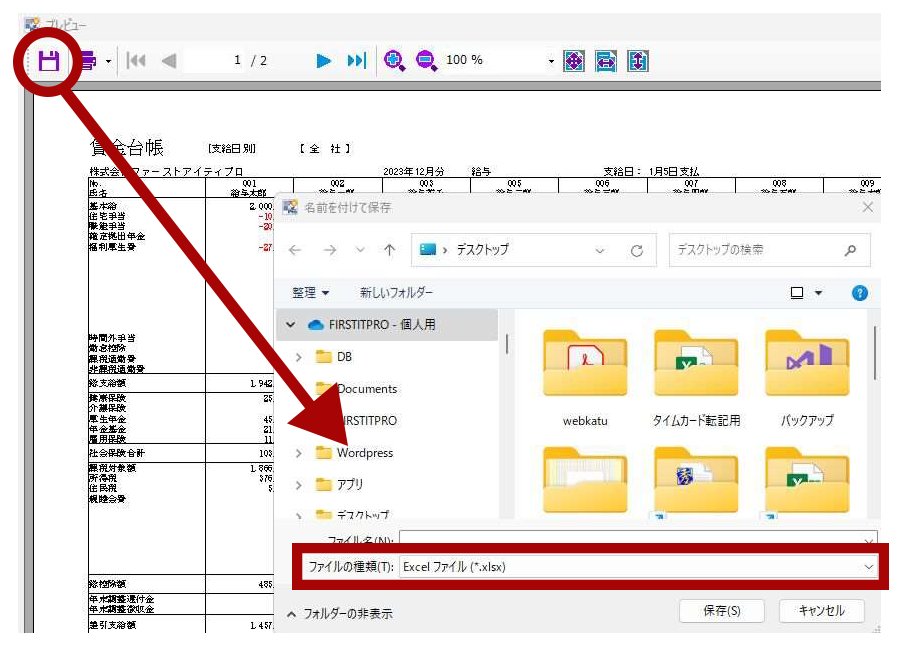Click the zoom in magnifier icon
Image resolution: width=900 pixels, height=647 pixels.
click(x=394, y=61)
